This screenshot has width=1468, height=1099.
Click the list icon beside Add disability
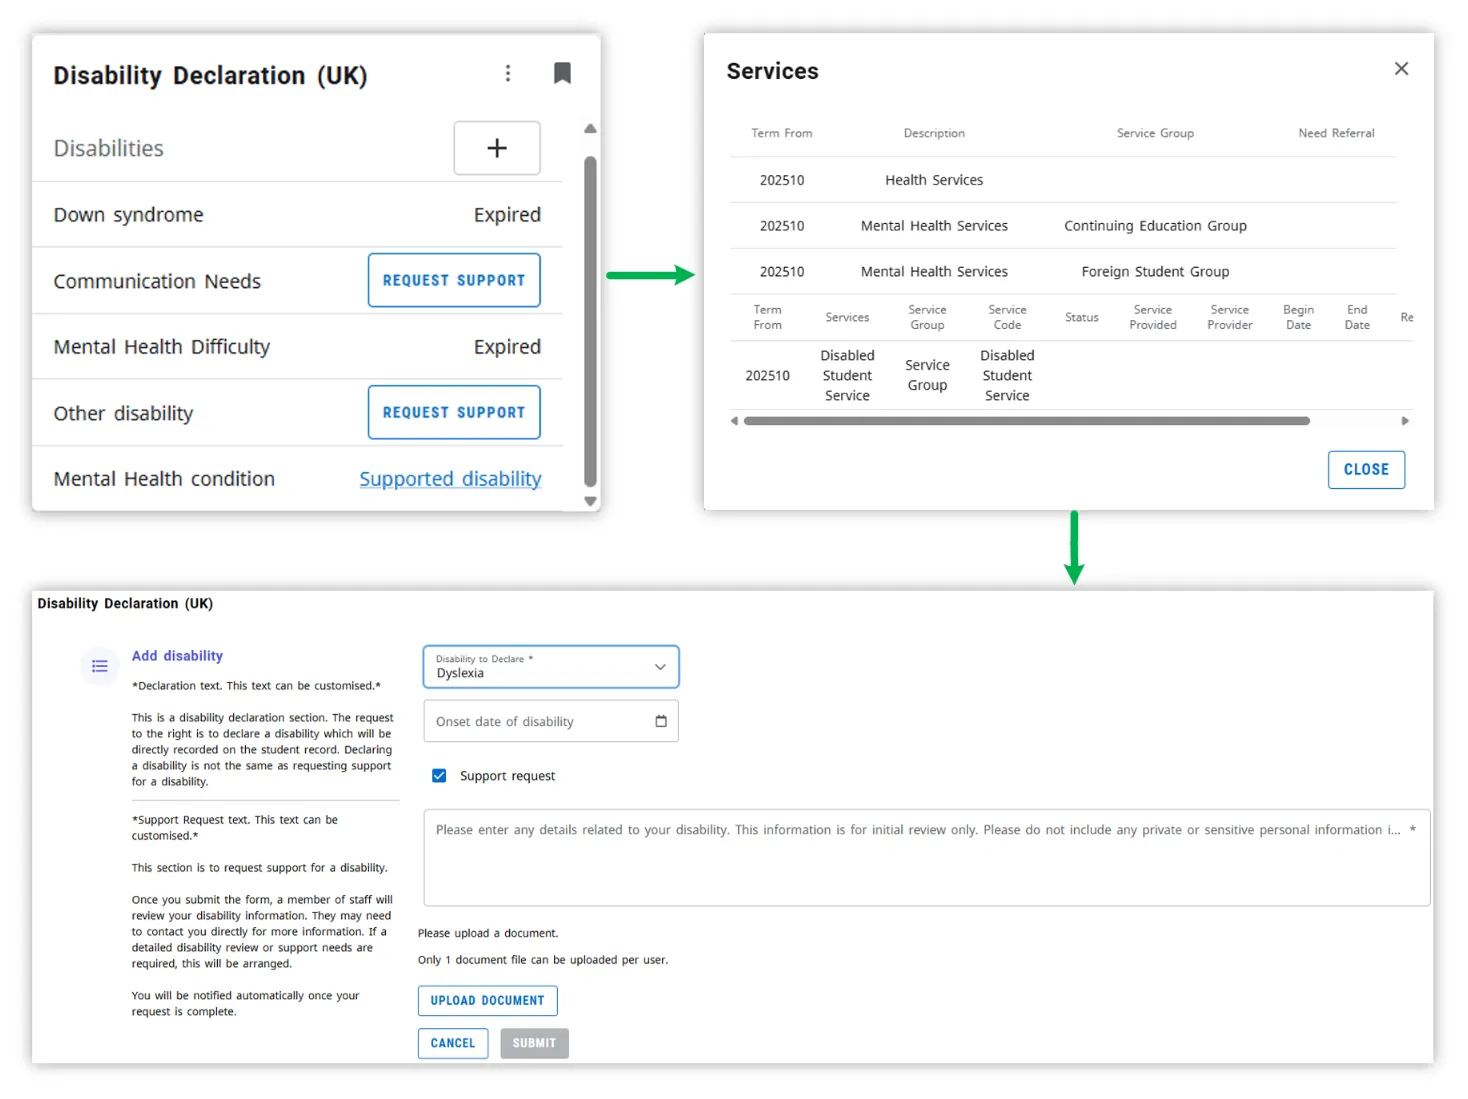tap(100, 666)
